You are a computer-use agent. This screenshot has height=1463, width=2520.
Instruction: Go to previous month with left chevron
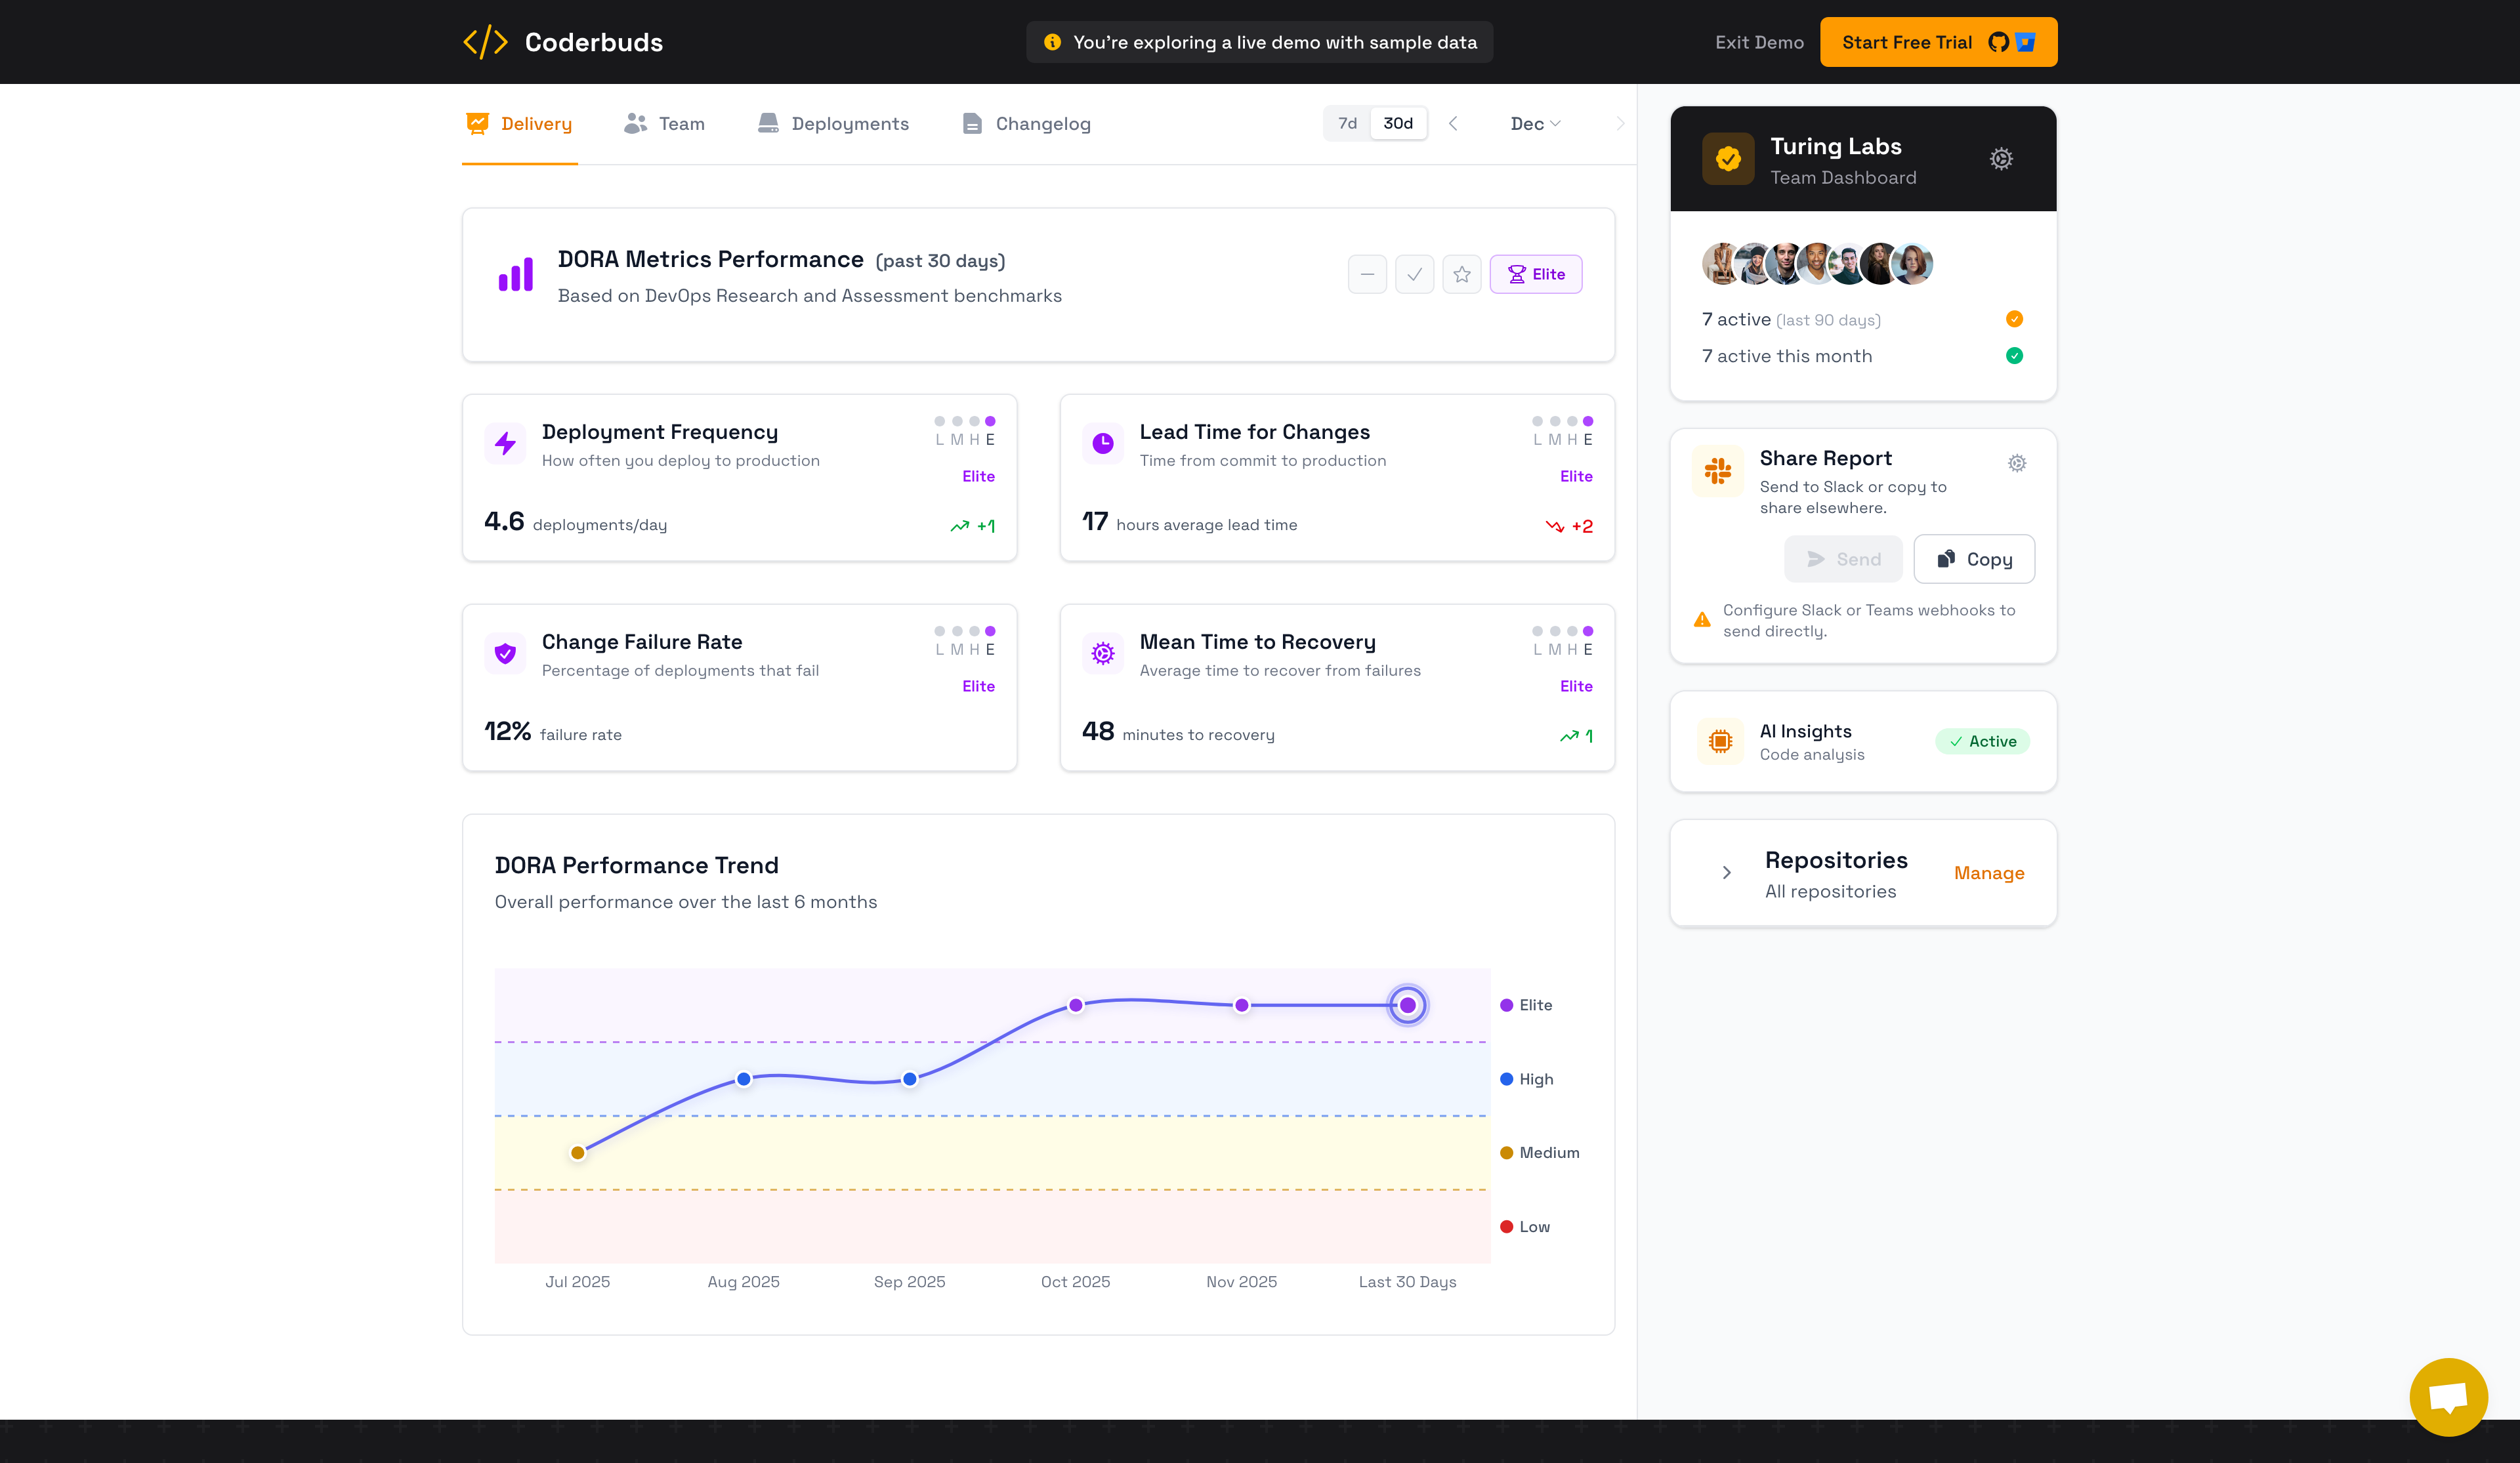[x=1453, y=124]
